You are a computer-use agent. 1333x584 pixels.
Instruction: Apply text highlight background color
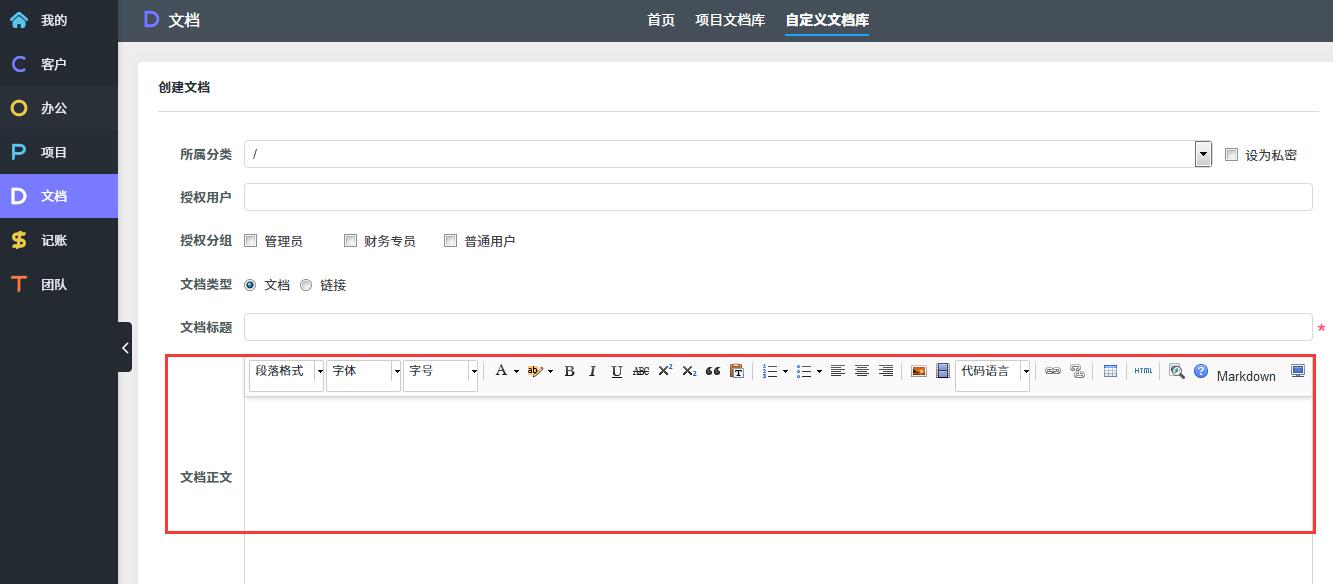534,371
